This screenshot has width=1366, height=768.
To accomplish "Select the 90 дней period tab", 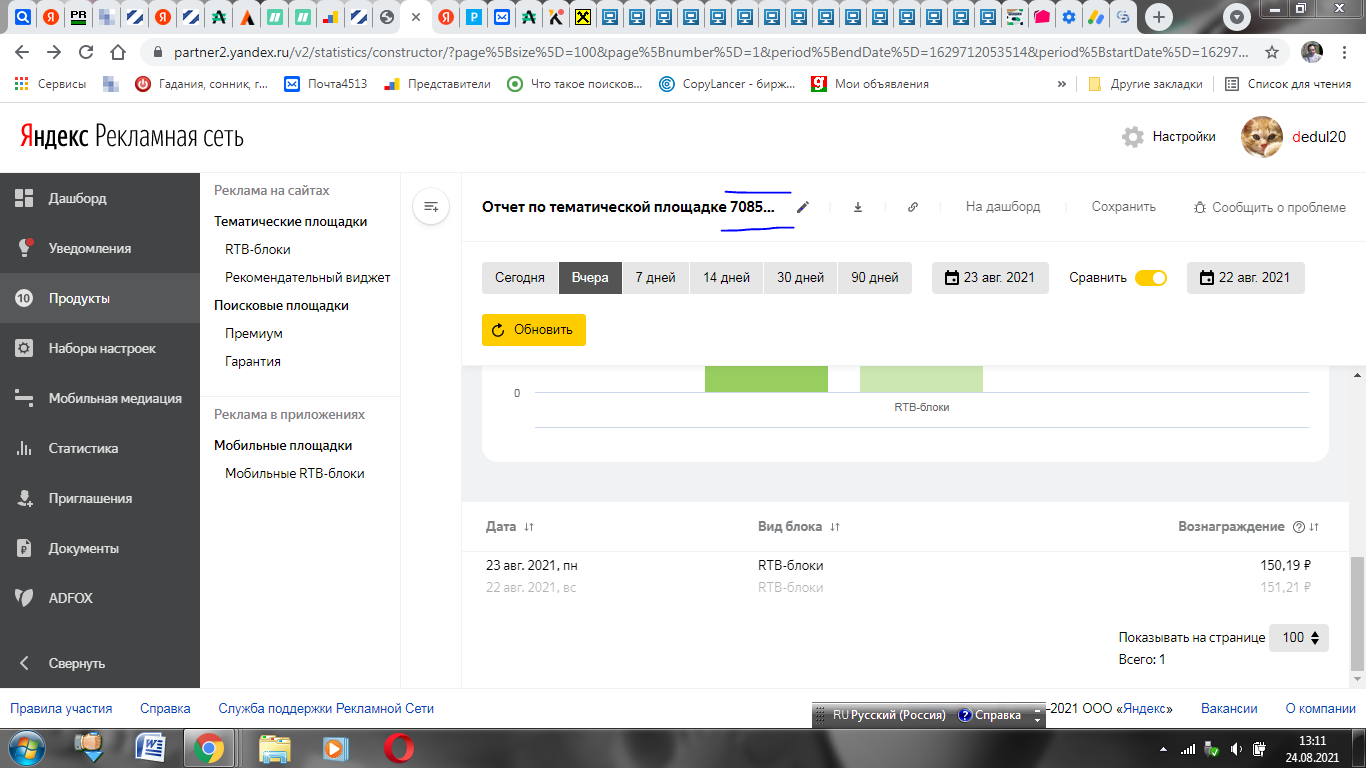I will pos(875,278).
